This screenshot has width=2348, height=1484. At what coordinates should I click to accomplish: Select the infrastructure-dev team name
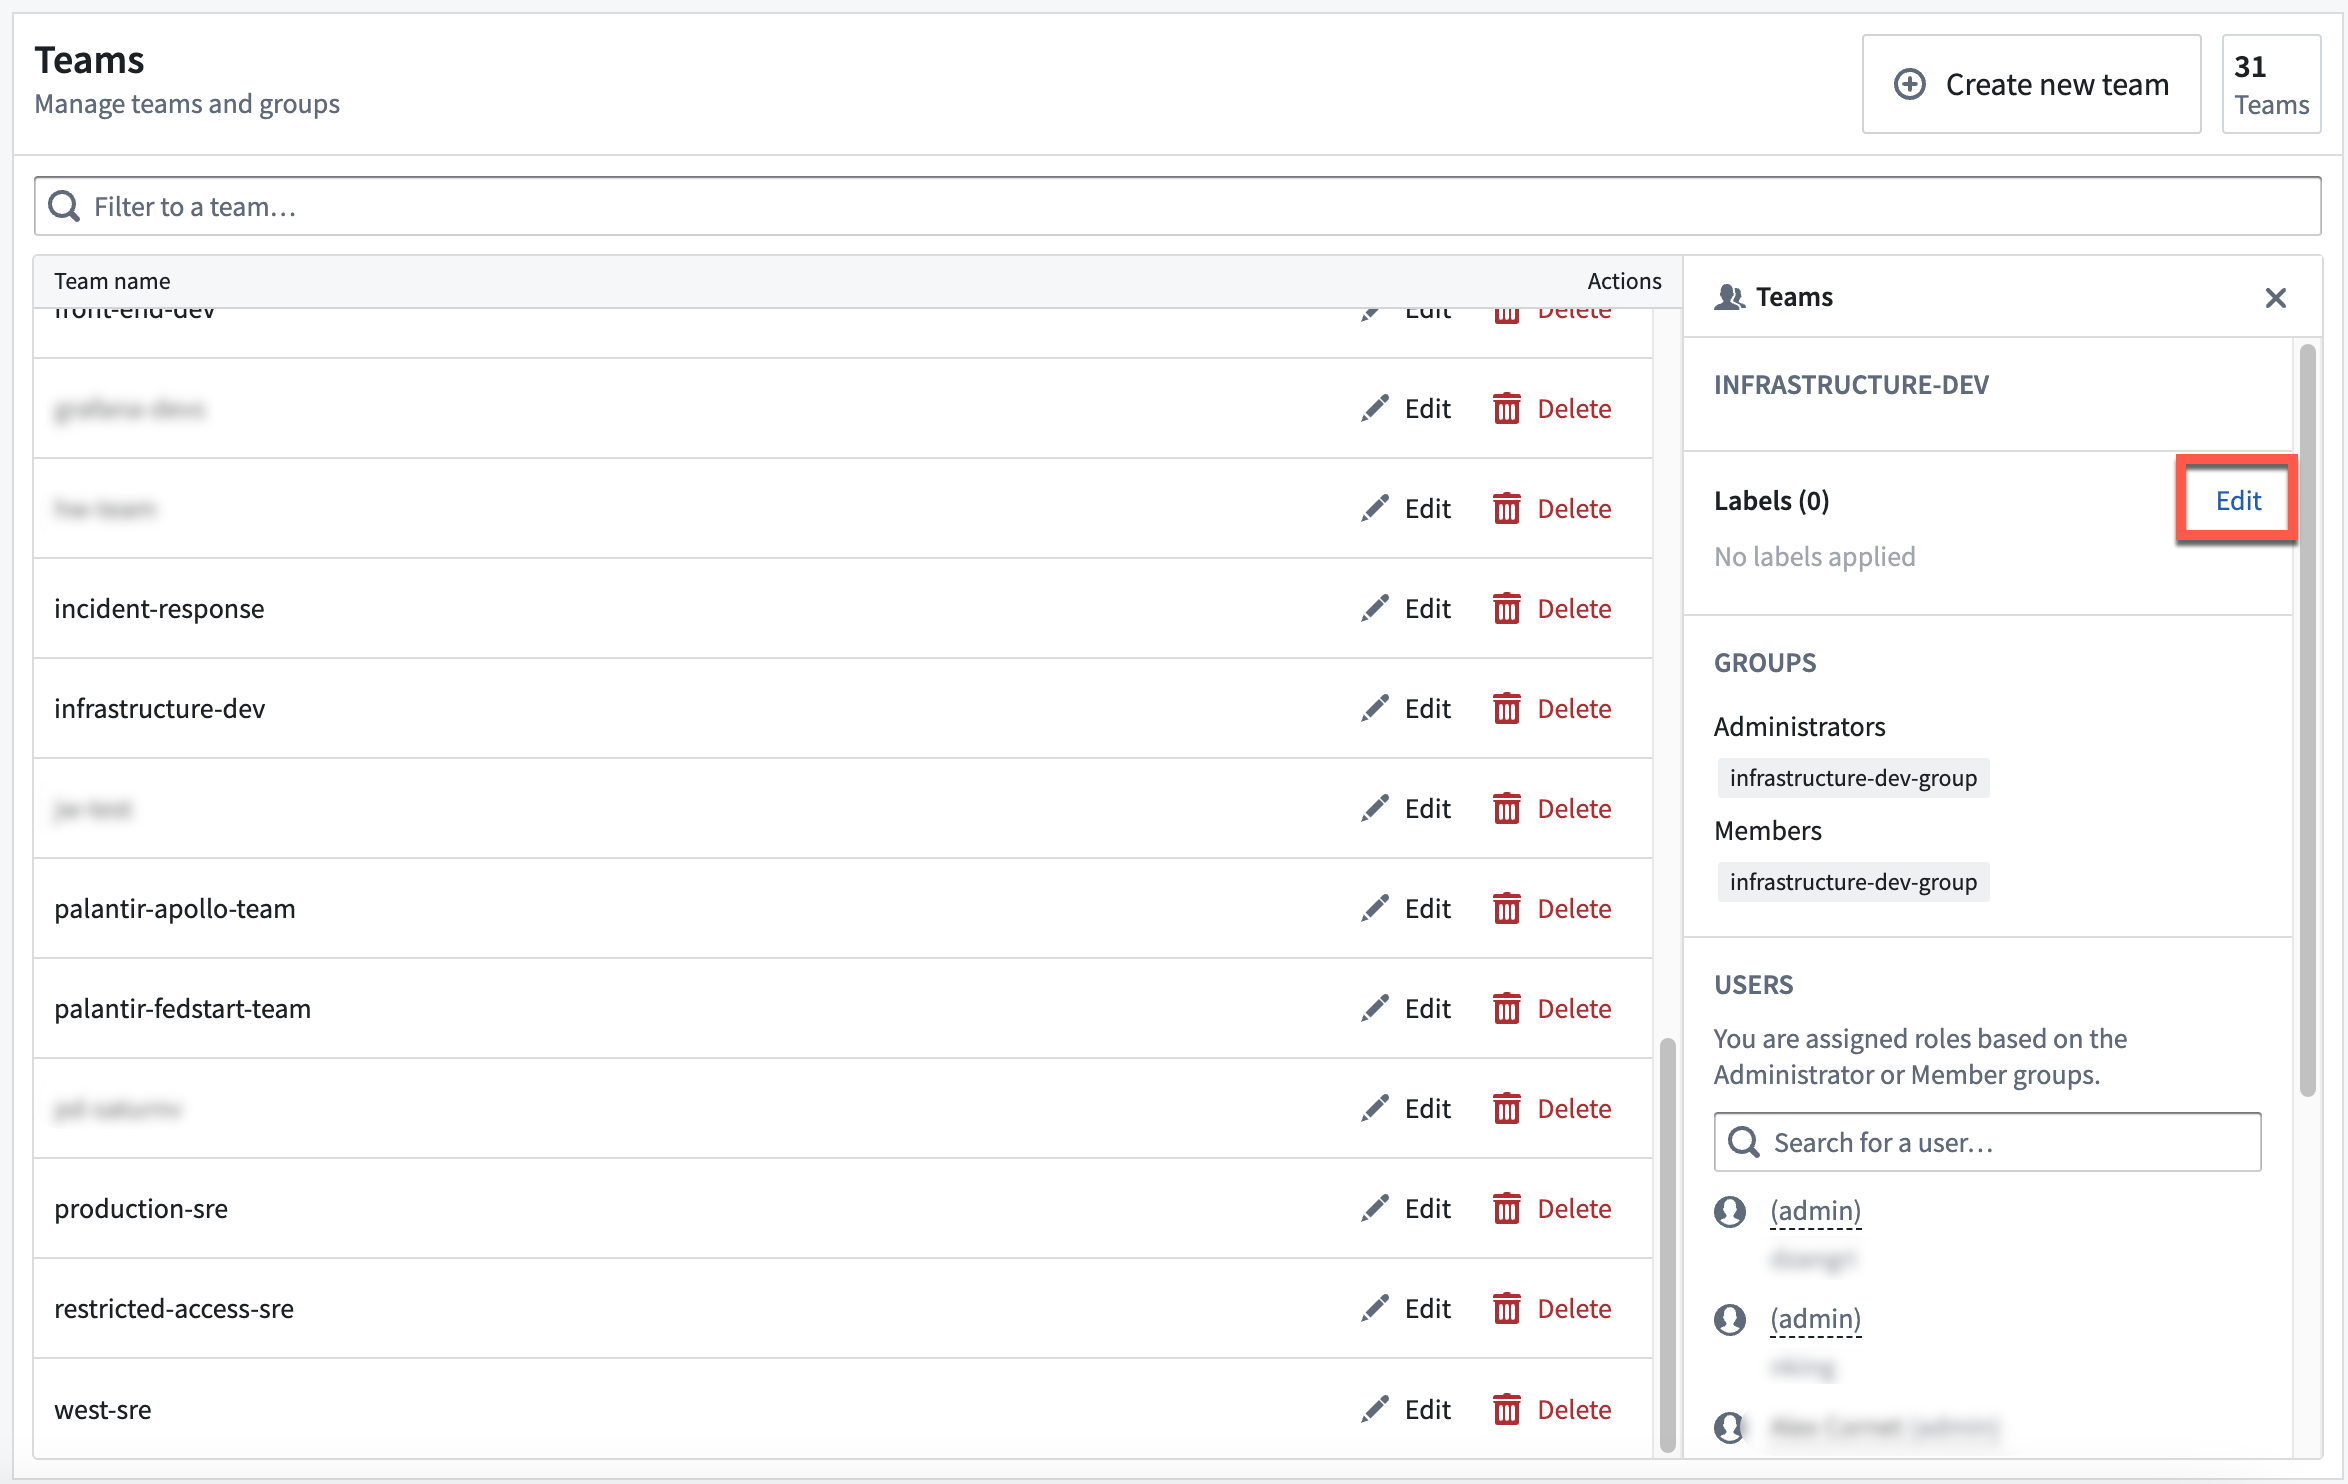click(160, 708)
